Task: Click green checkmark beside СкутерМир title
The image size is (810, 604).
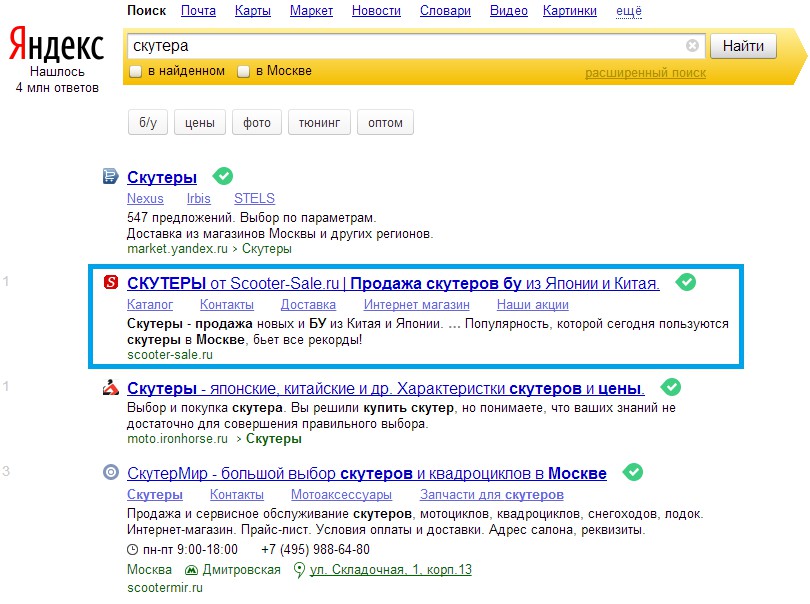Action: (x=633, y=472)
